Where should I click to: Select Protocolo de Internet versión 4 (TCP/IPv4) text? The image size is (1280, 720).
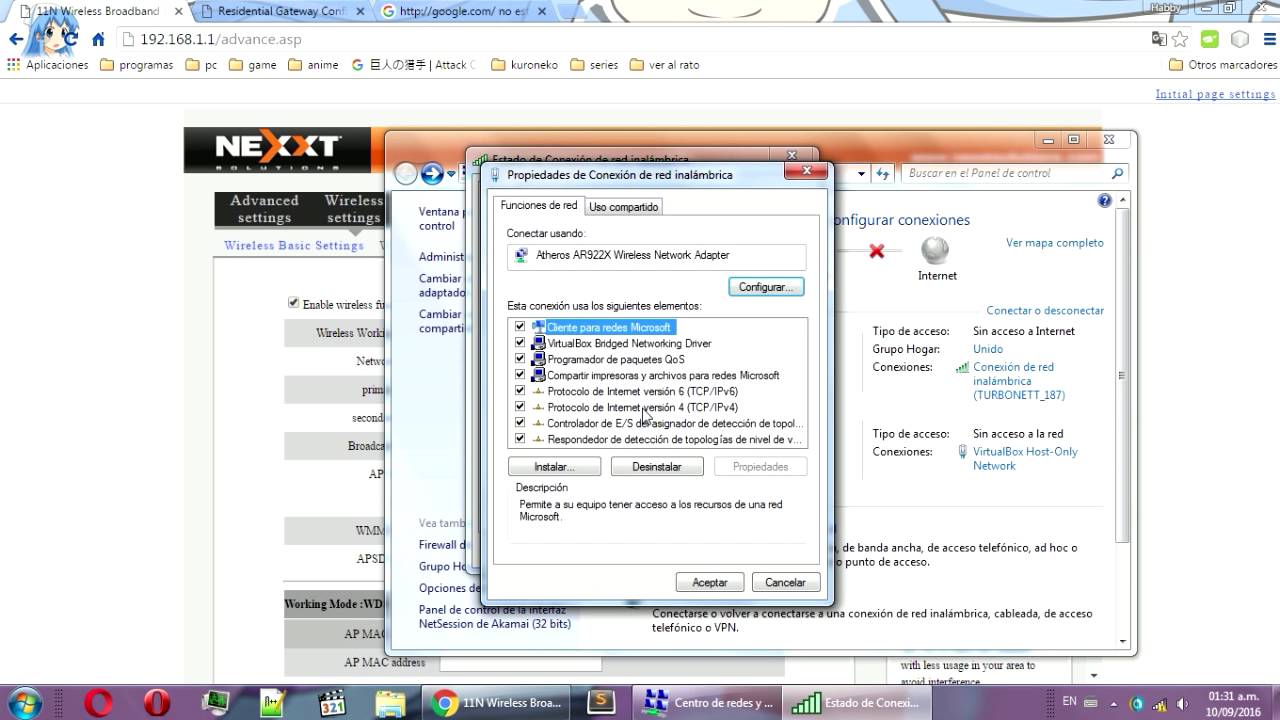pyautogui.click(x=642, y=407)
